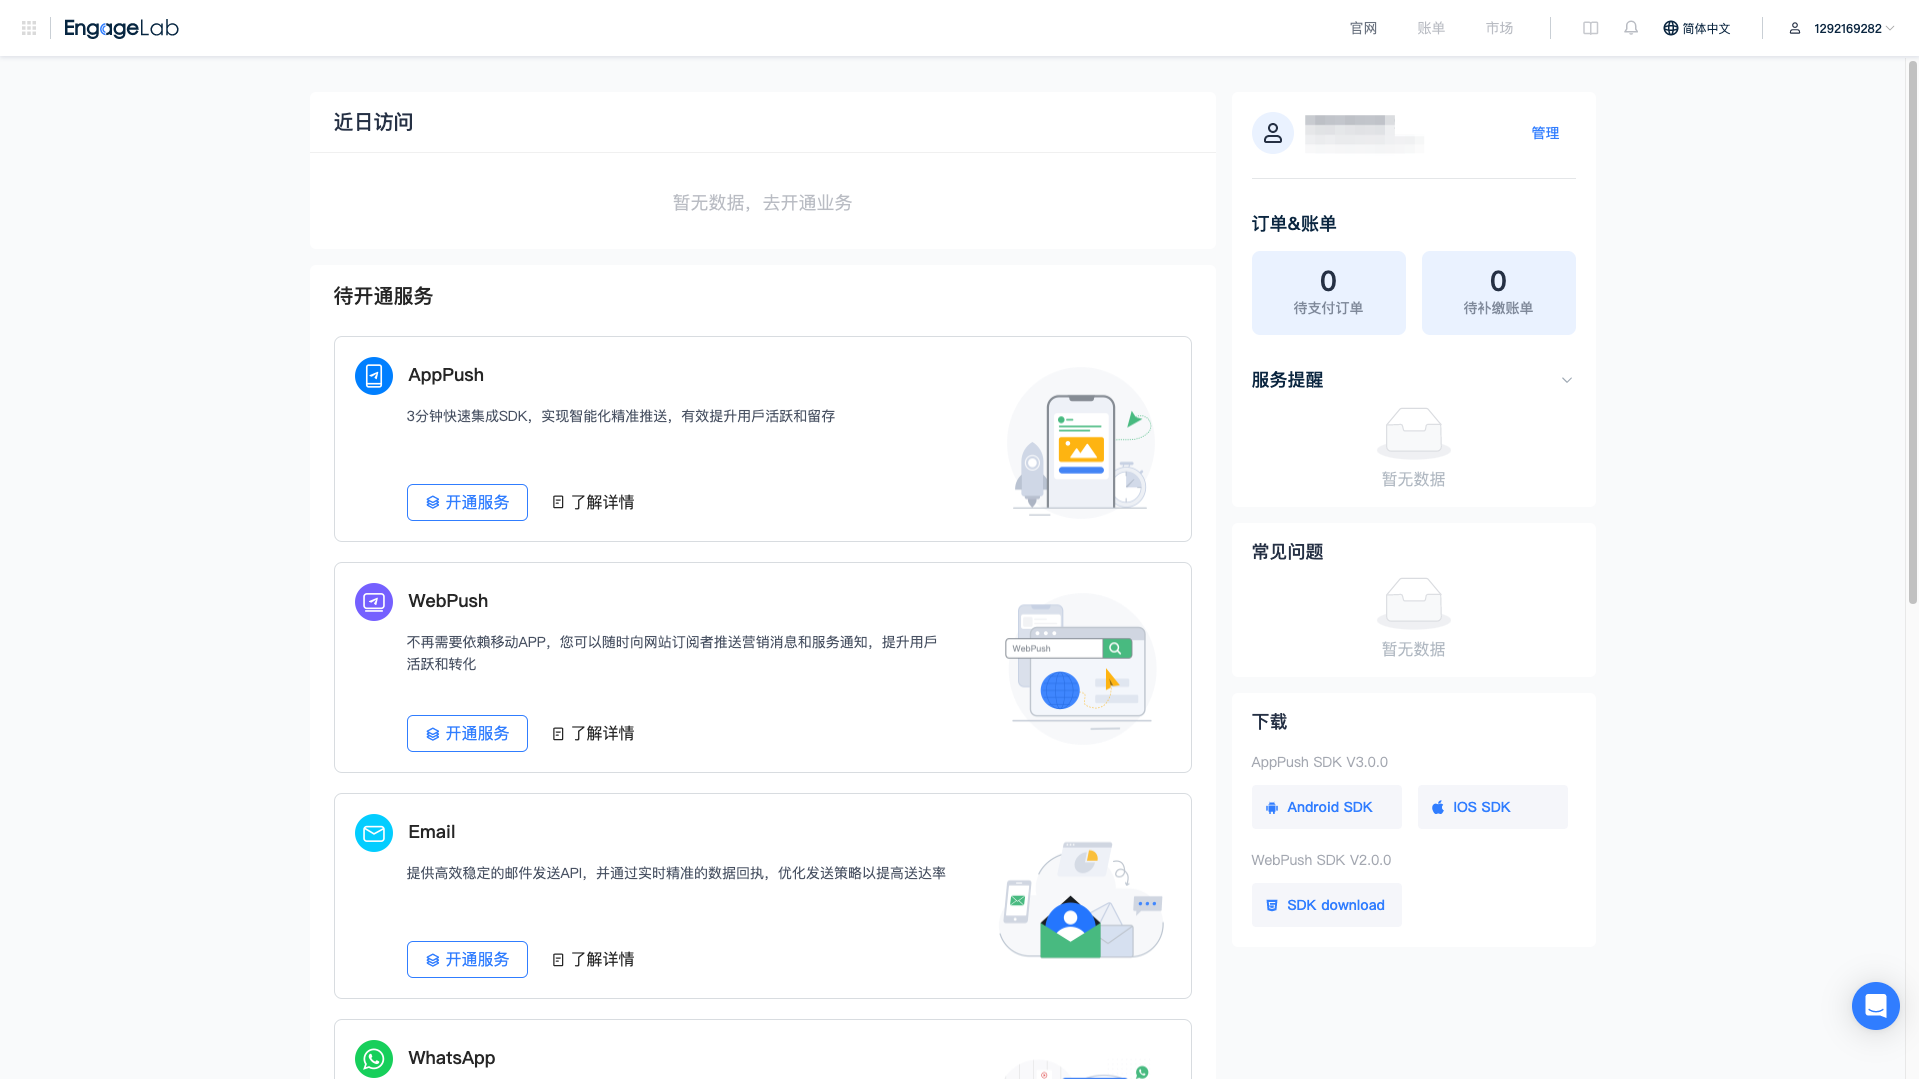Click the globe language icon
This screenshot has width=1919, height=1079.
pyautogui.click(x=1670, y=28)
